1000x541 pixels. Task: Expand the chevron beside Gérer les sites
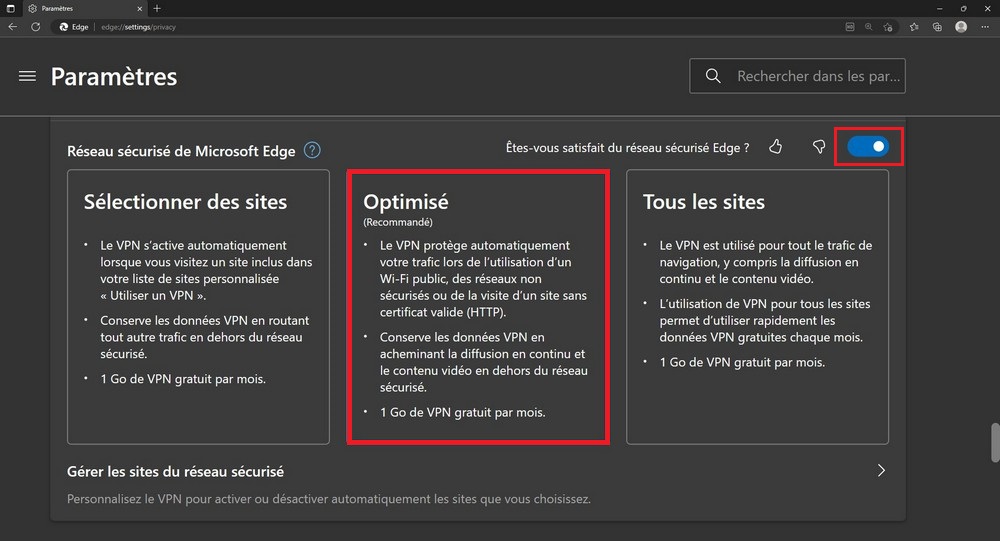coord(881,471)
